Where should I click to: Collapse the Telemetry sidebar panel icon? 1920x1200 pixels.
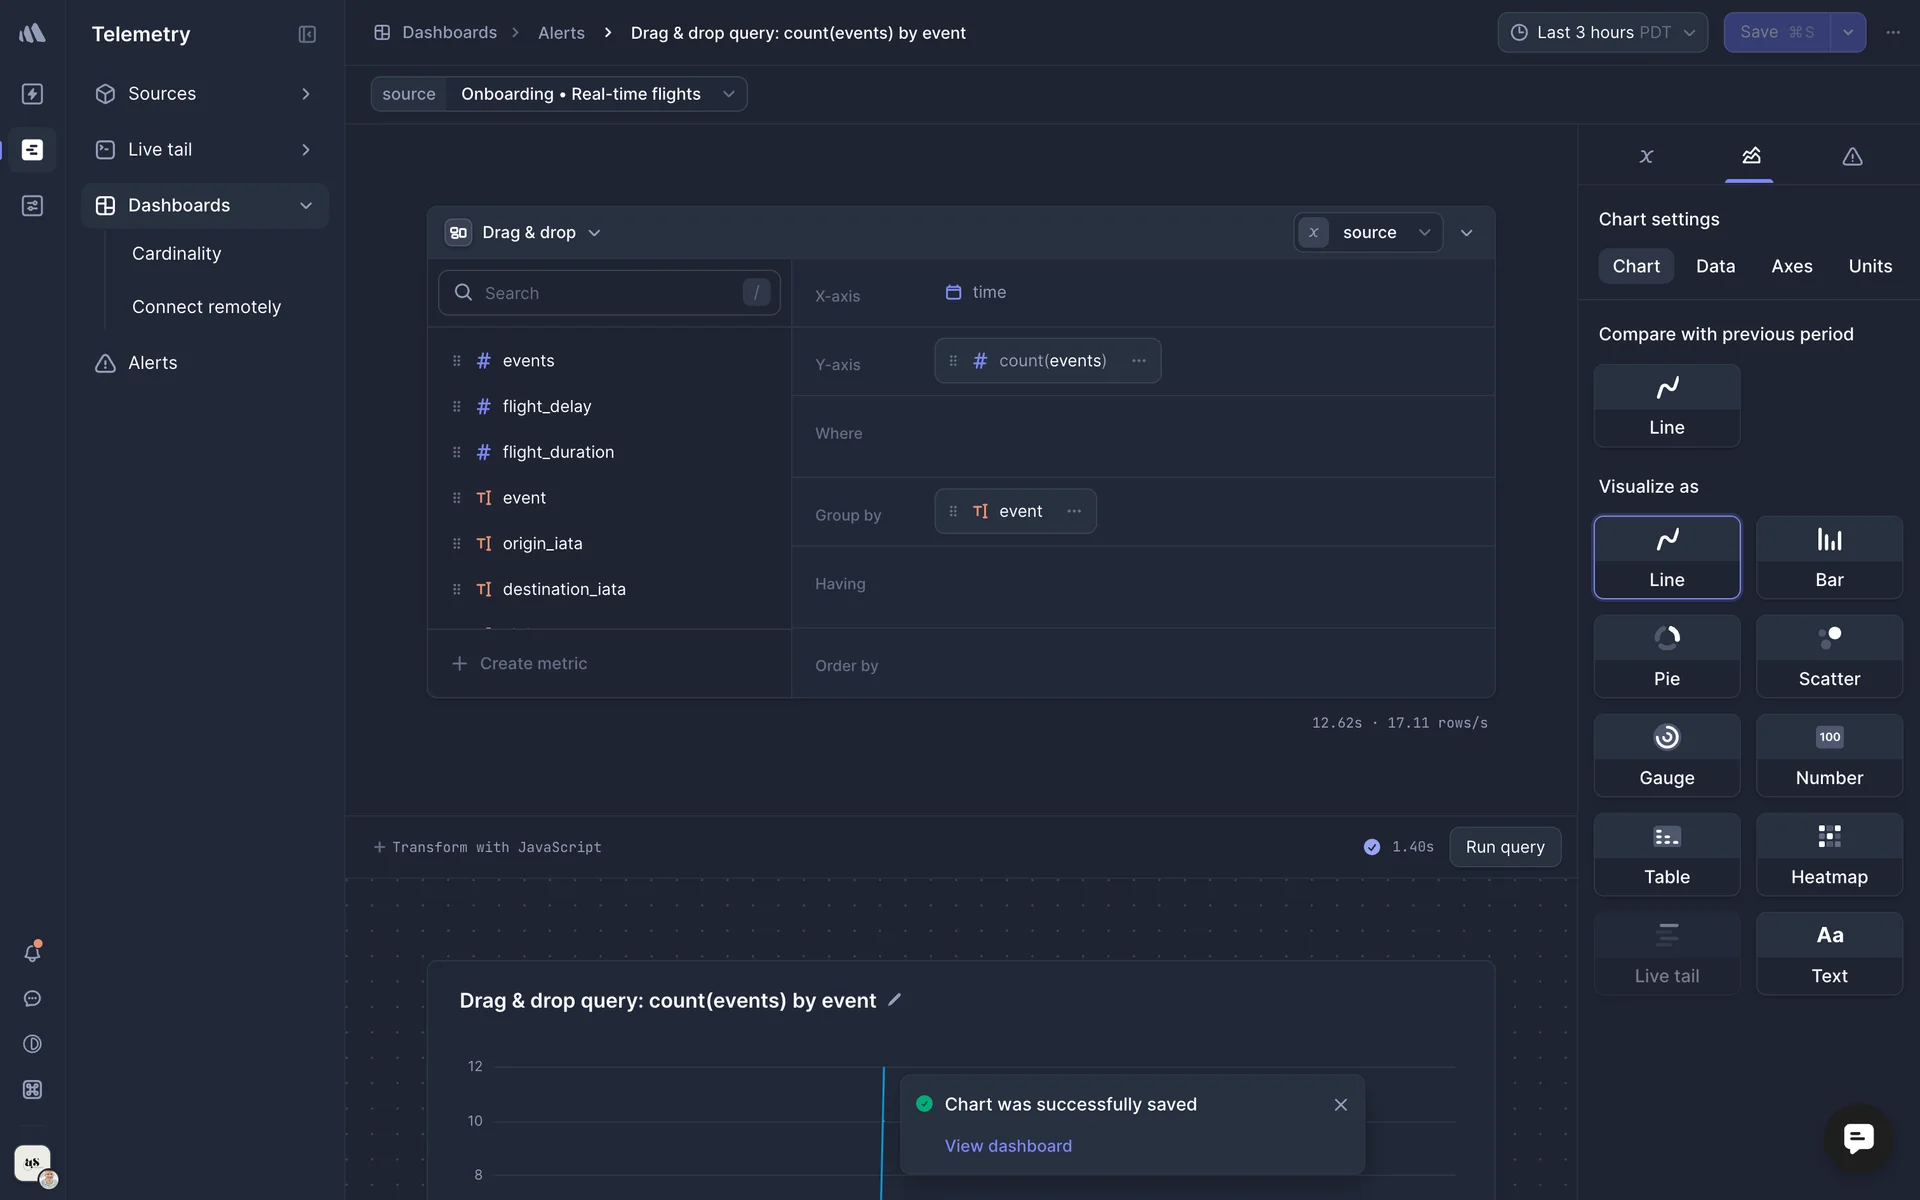307,34
